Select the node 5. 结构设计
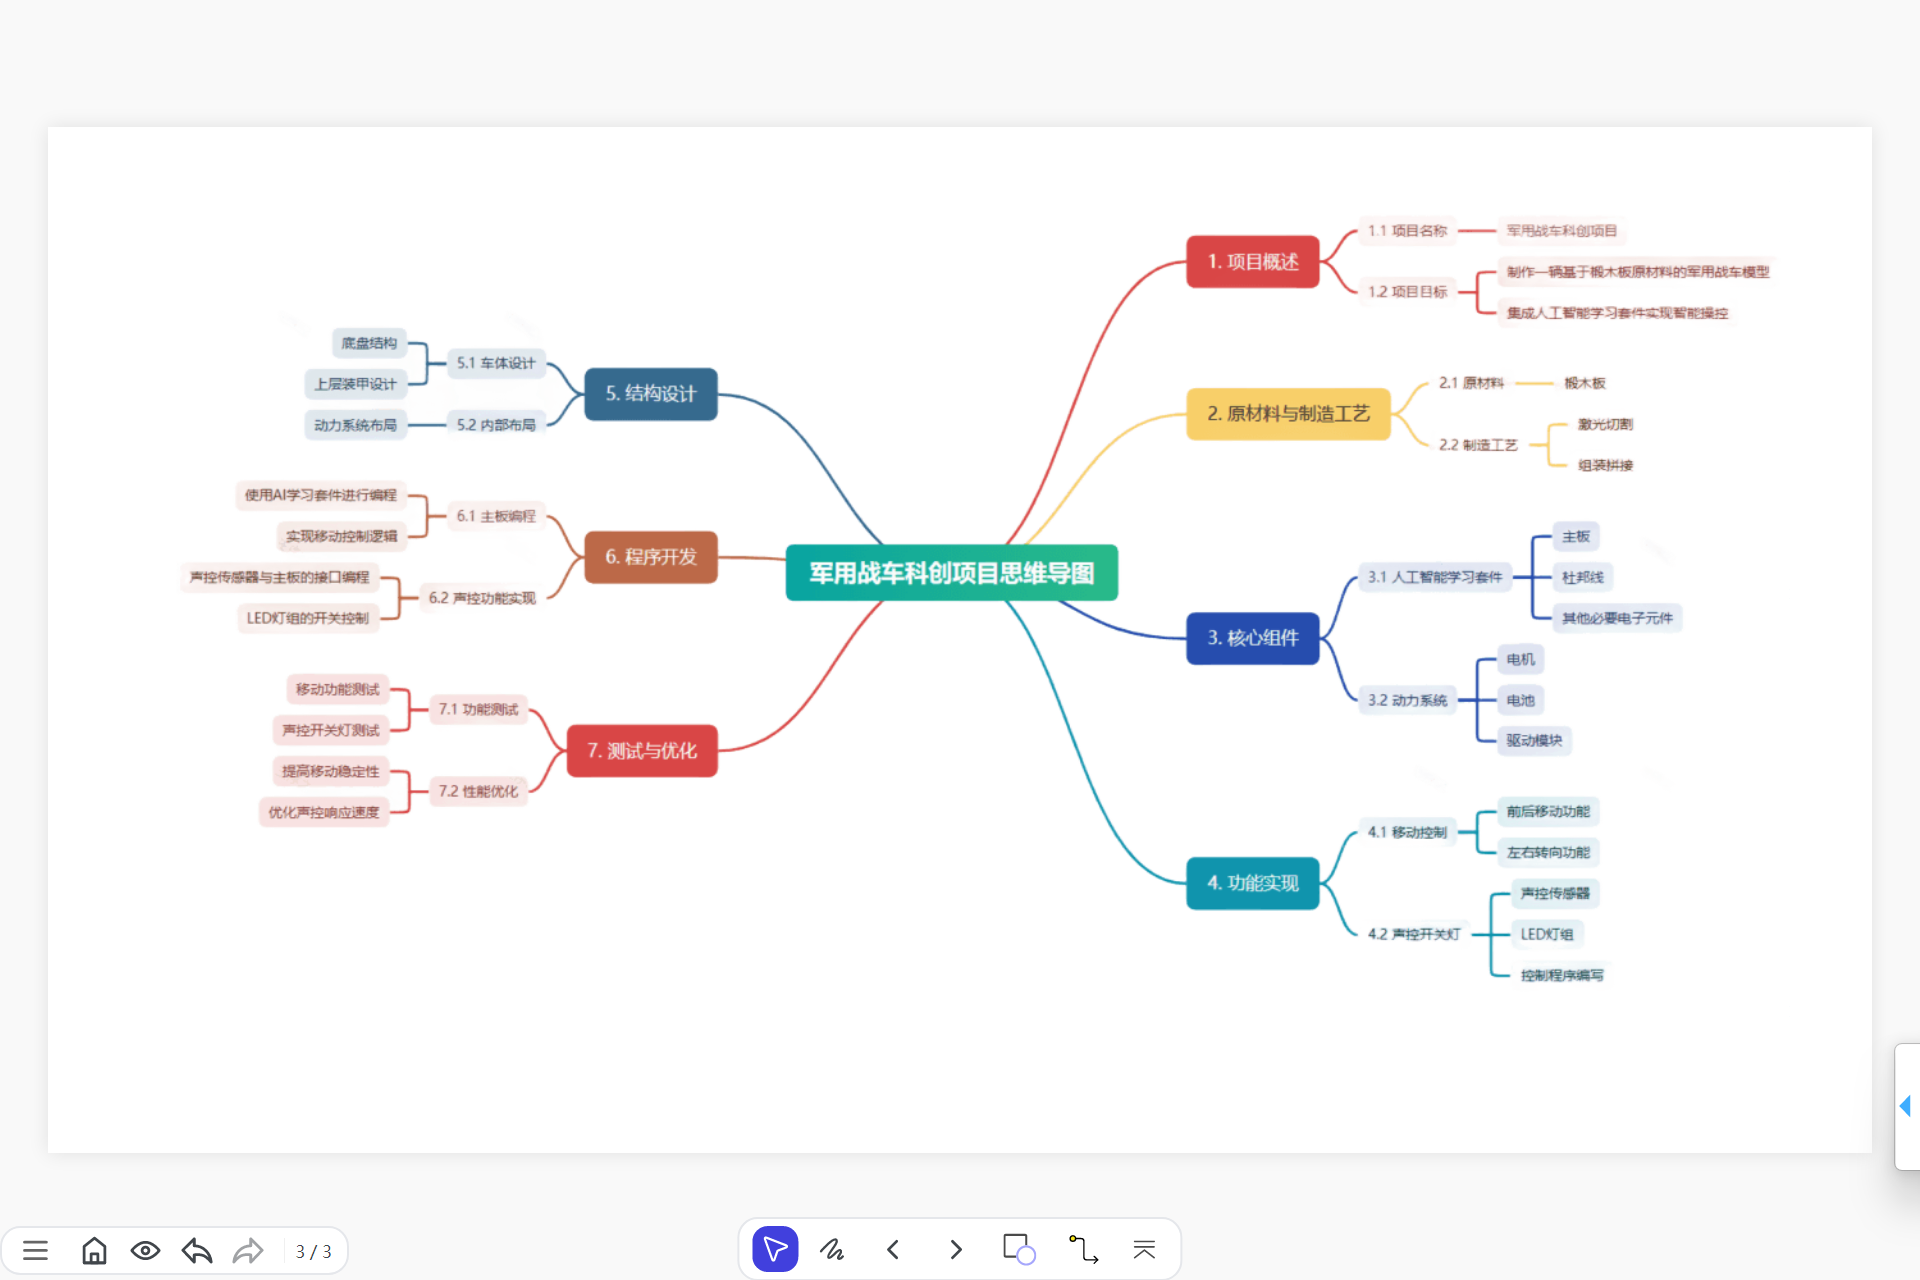Image resolution: width=1920 pixels, height=1280 pixels. pyautogui.click(x=651, y=394)
